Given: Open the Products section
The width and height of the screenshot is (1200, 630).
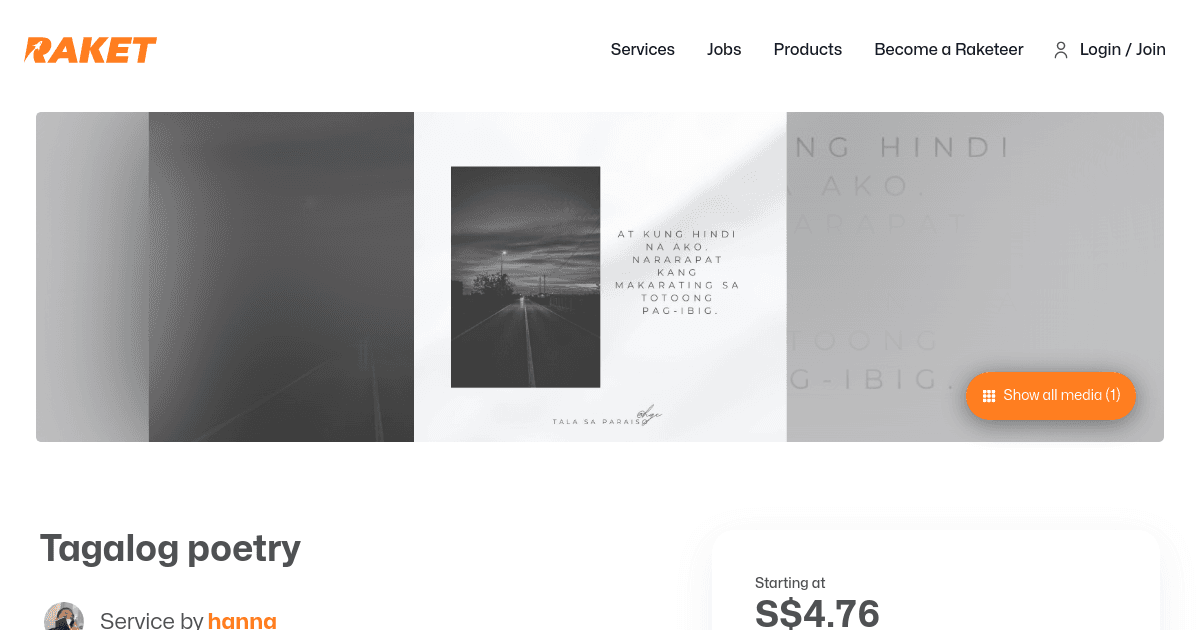Looking at the screenshot, I should [x=808, y=49].
